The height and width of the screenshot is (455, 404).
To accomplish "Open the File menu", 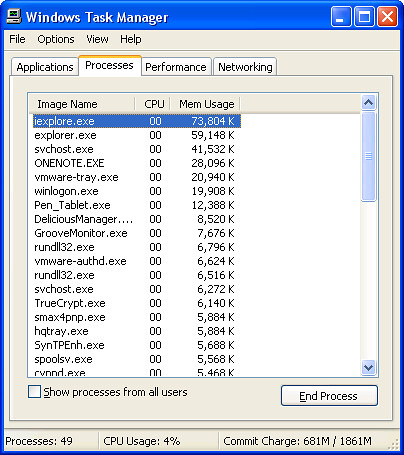I will coord(17,39).
